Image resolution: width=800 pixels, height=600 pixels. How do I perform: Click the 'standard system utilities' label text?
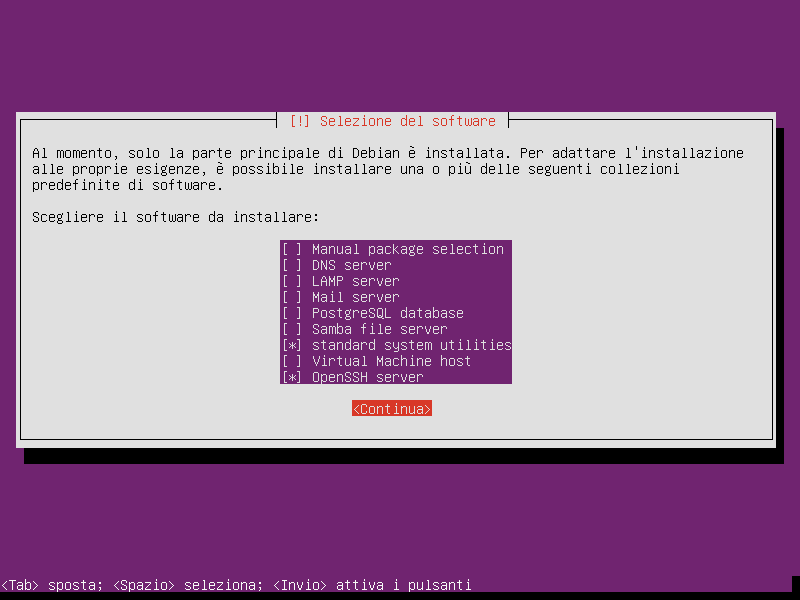tap(412, 345)
